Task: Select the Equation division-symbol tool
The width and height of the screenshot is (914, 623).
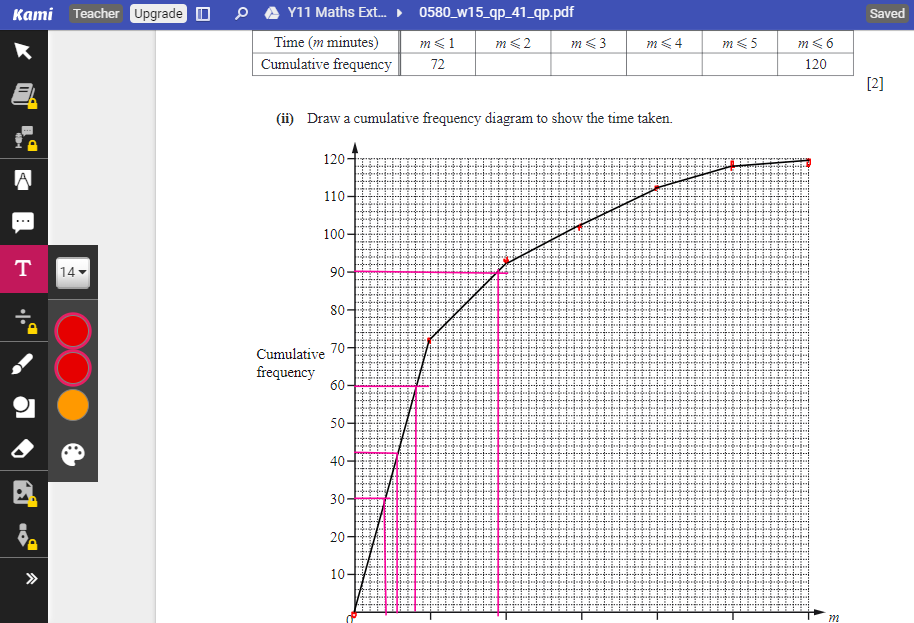Action: pos(23,318)
